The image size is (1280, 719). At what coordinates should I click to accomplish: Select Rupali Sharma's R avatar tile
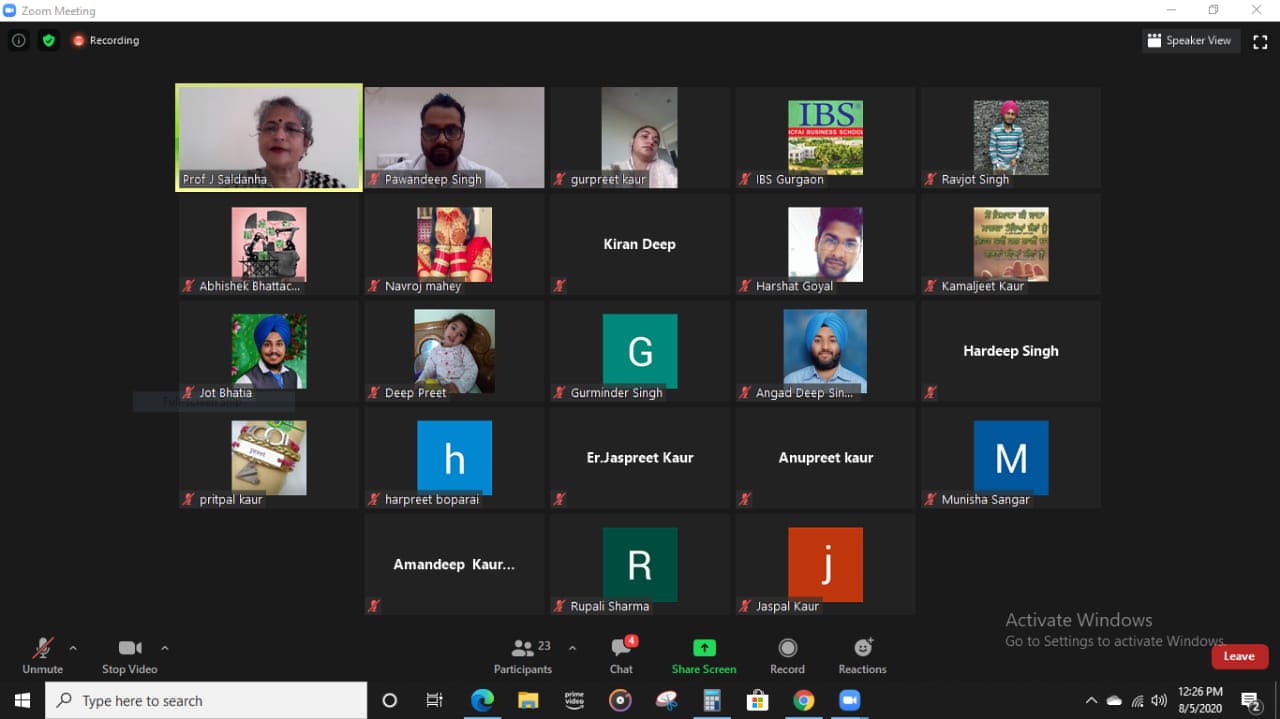(x=640, y=565)
